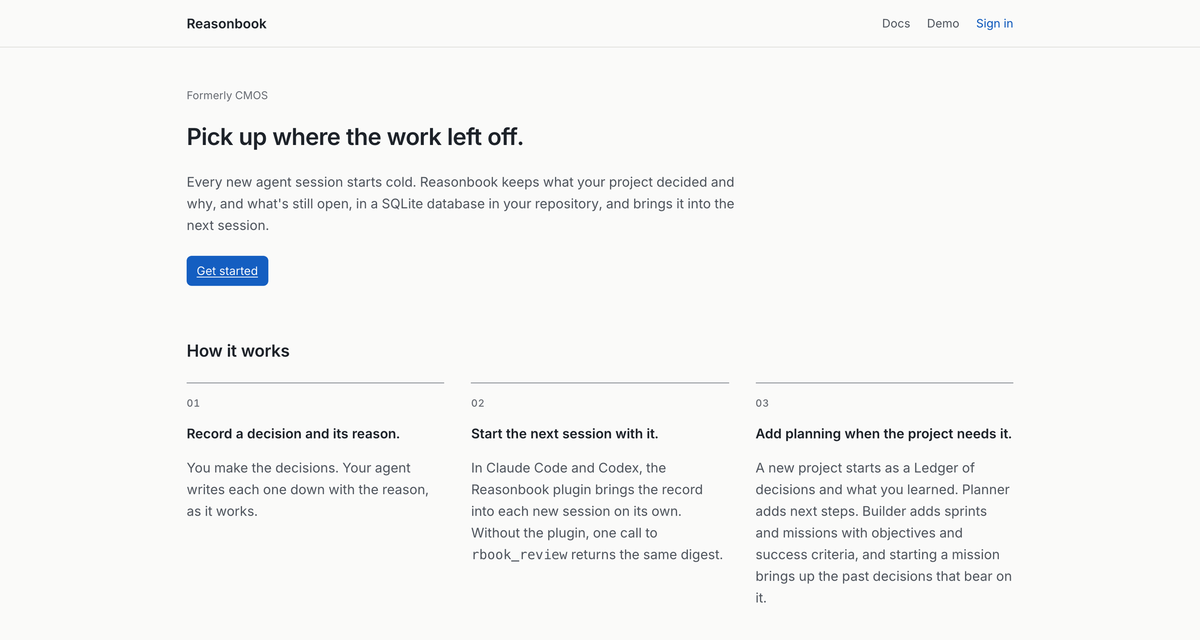
Task: Click heading 'Pick up where the work left off.'
Action: point(355,137)
